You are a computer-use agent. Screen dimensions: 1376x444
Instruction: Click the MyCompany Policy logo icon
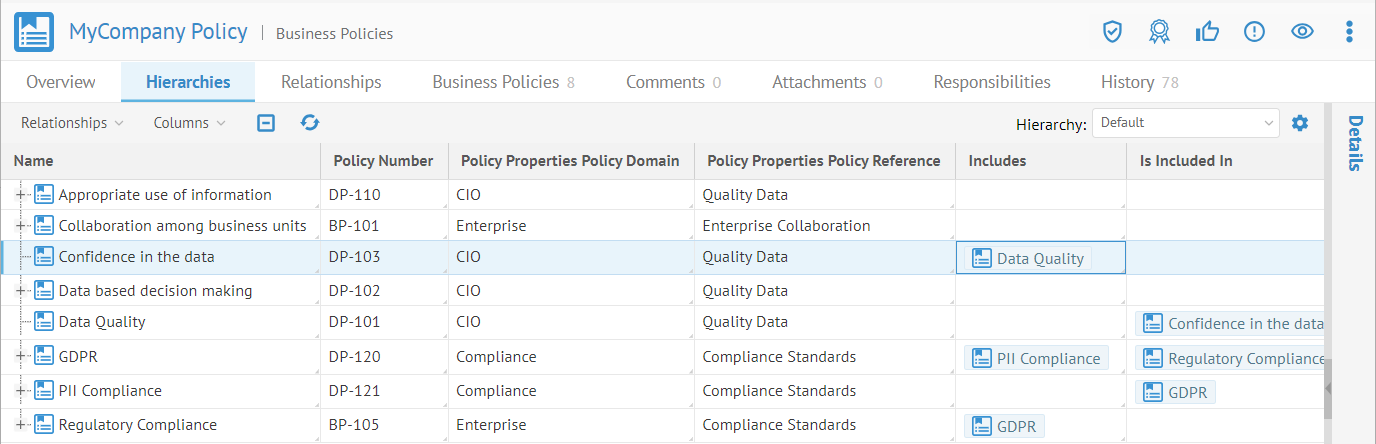(x=34, y=32)
